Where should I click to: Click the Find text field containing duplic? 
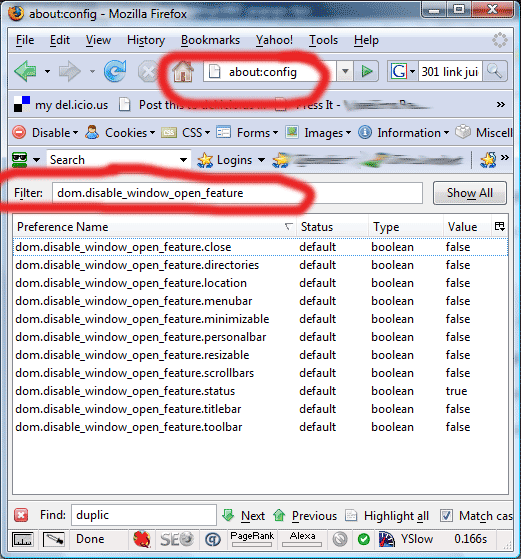click(x=144, y=515)
